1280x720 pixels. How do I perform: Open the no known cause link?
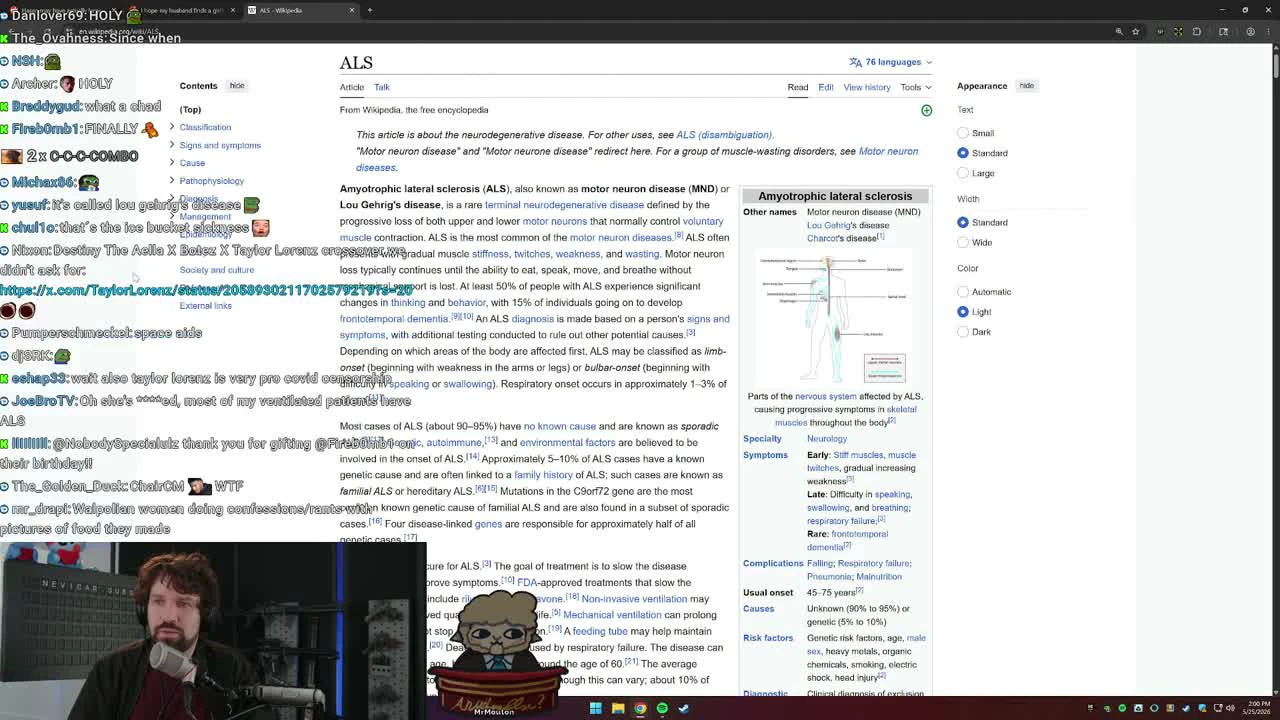coord(560,426)
